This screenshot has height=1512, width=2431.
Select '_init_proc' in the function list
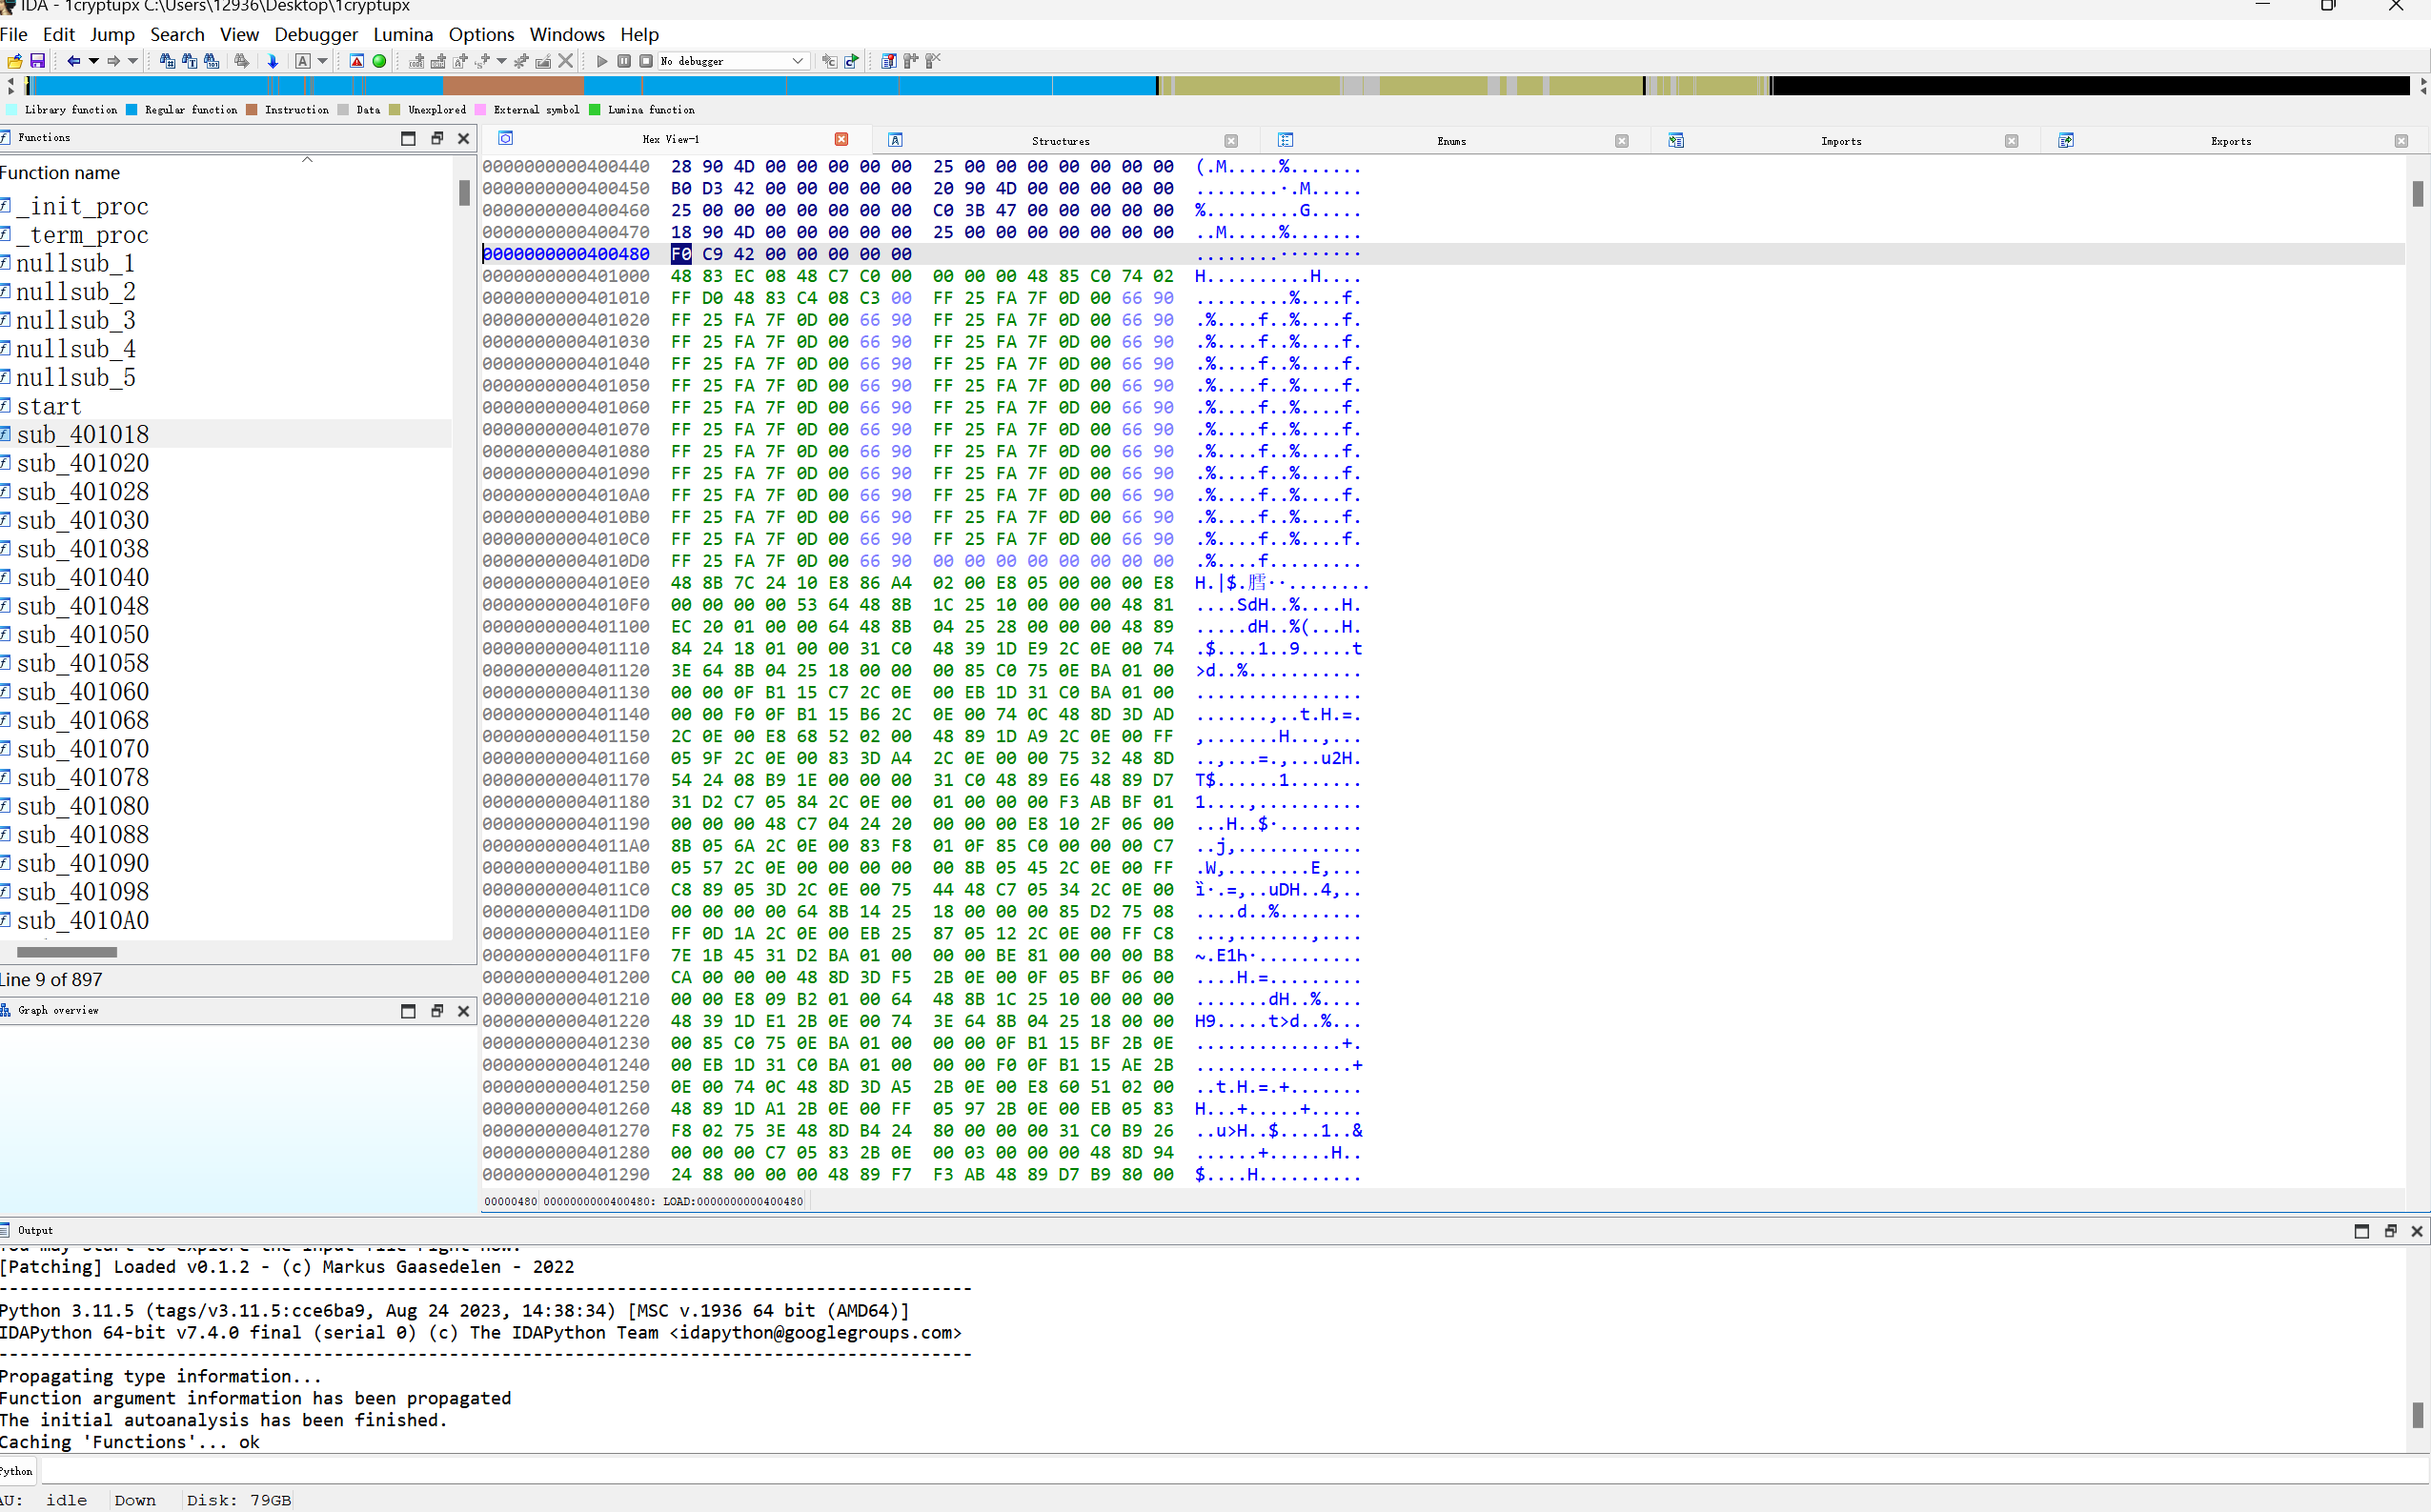[82, 206]
